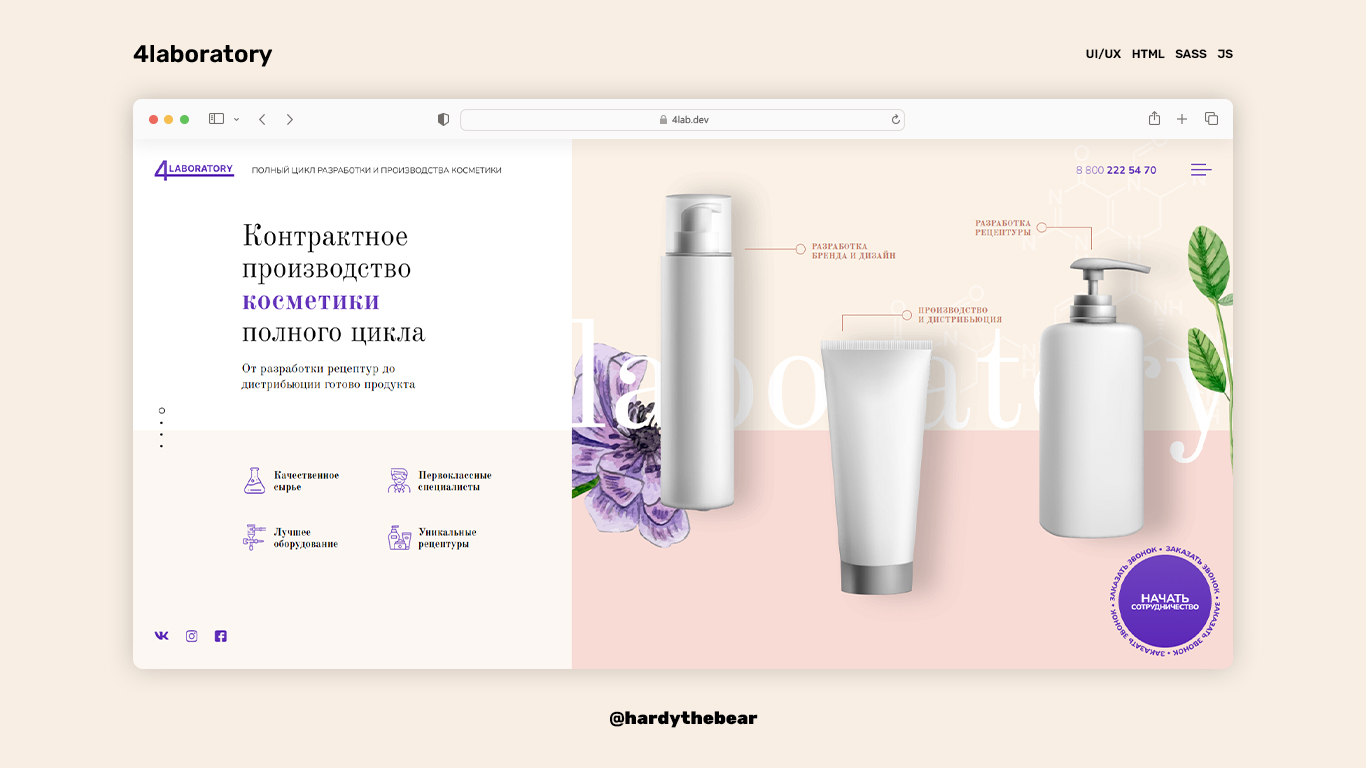1366x768 pixels.
Task: Click the cosmetics icon for Уникальные рецептуры
Action: 399,537
